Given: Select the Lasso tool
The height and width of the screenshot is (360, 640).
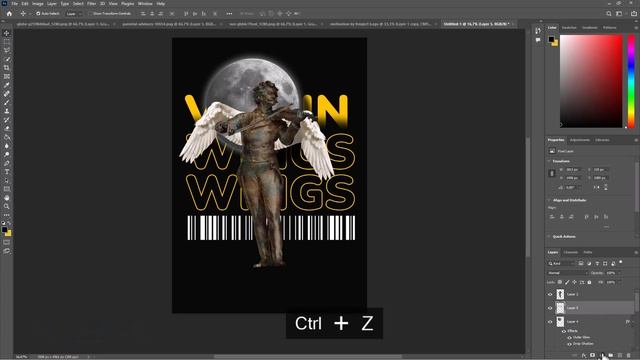Looking at the screenshot, I should click(7, 50).
